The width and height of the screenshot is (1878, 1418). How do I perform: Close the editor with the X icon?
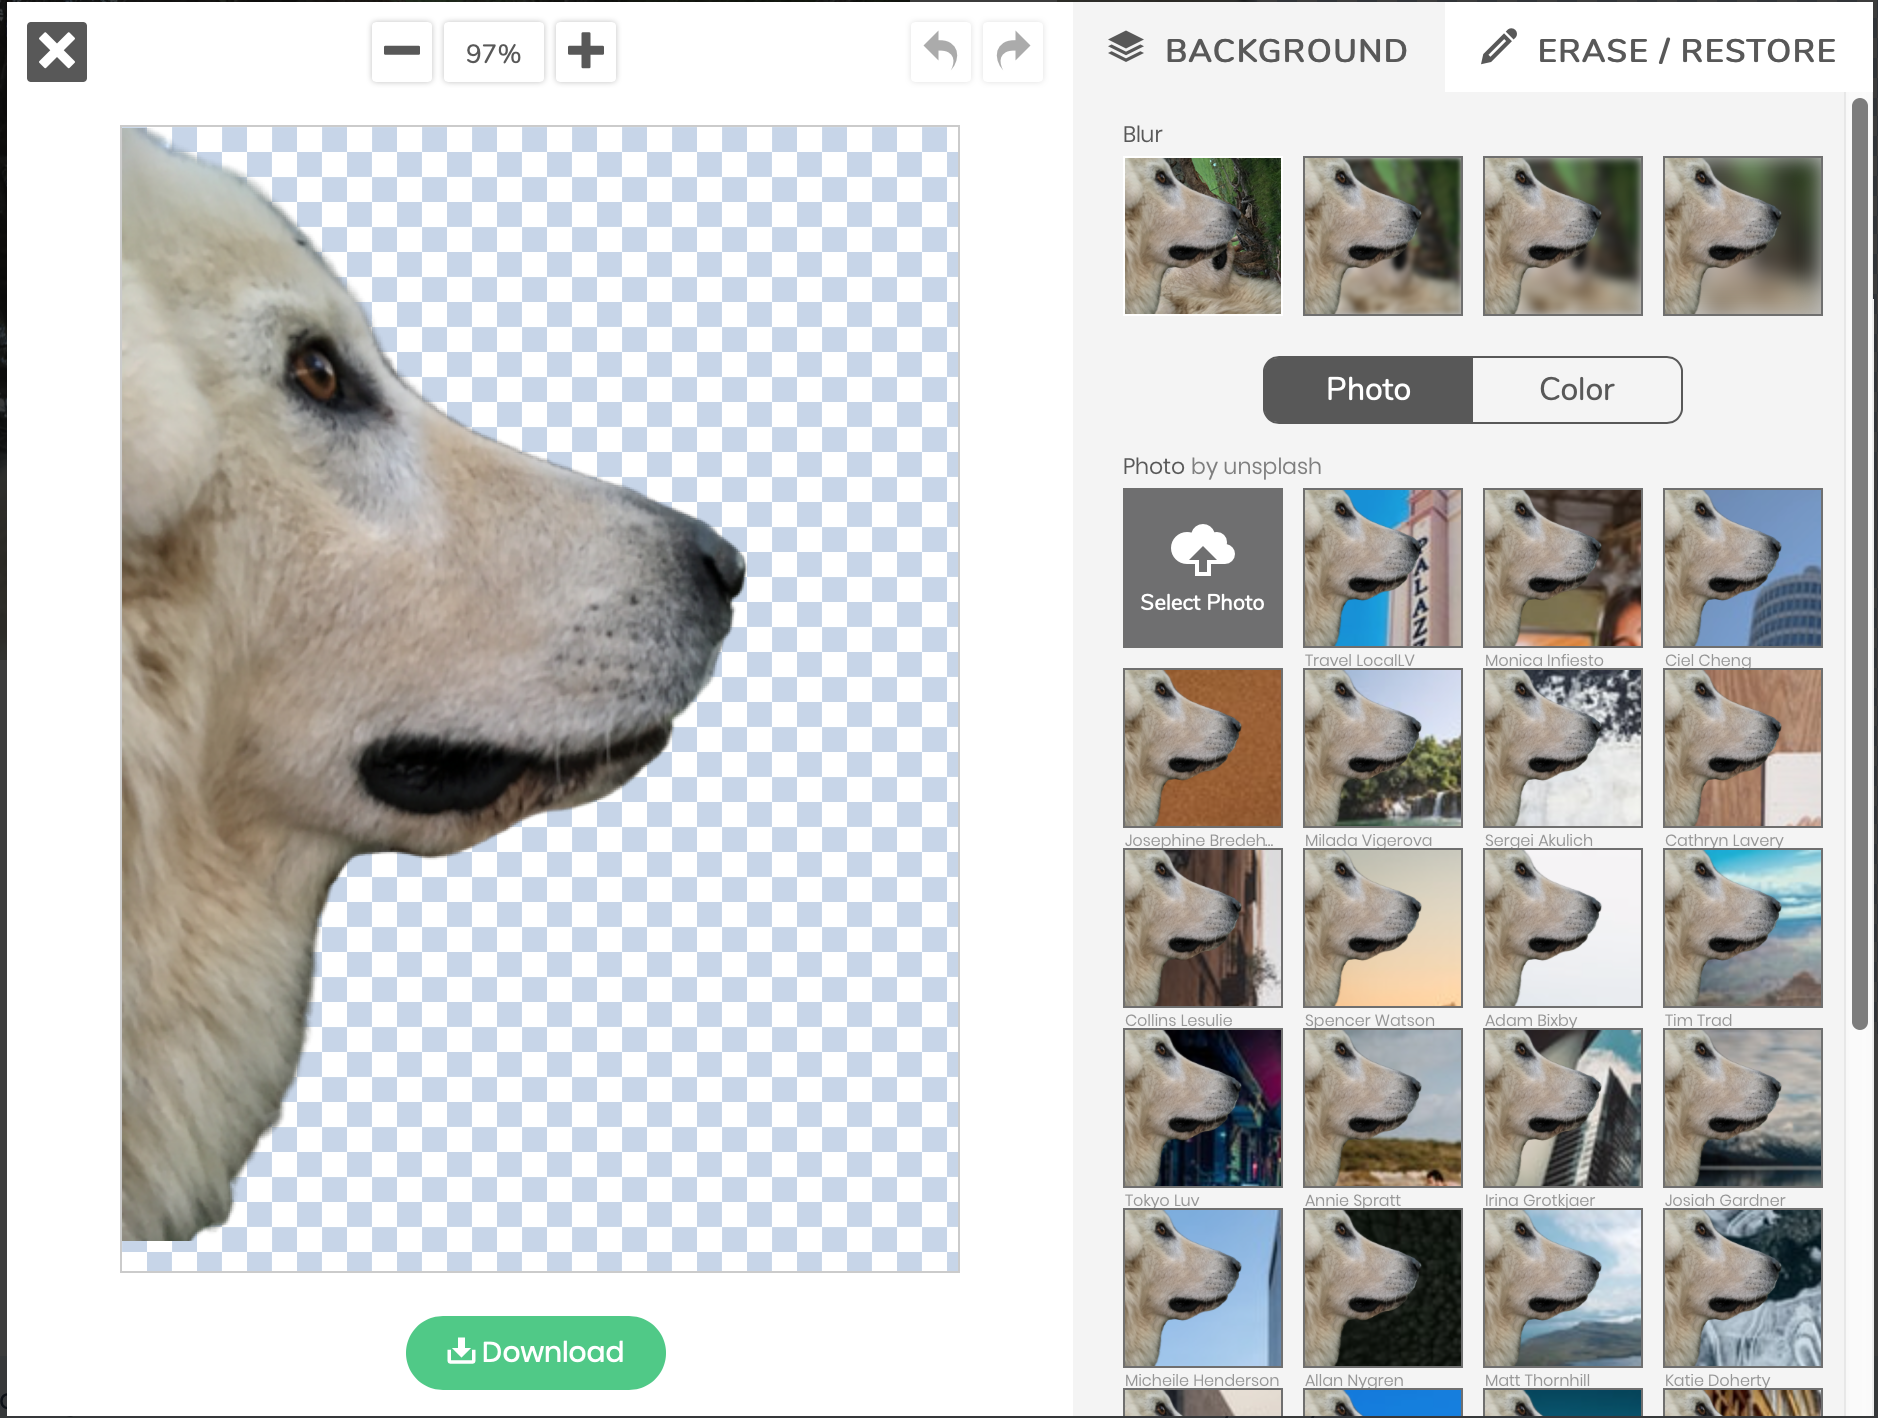[56, 51]
